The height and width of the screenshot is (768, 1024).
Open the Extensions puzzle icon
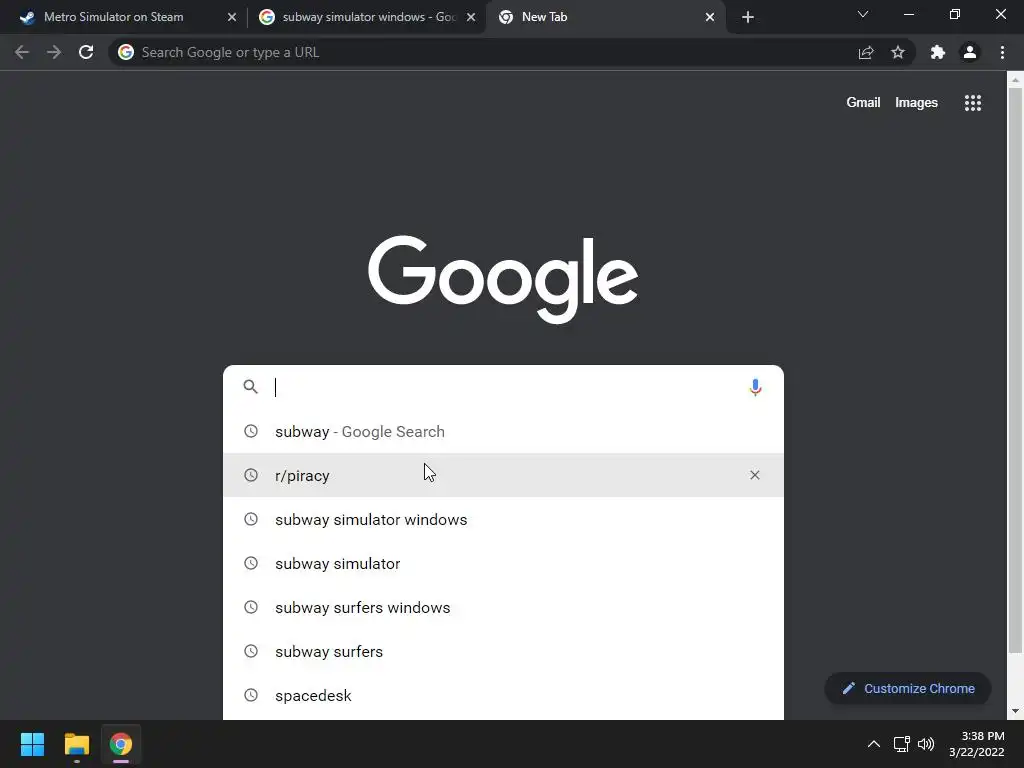(938, 52)
